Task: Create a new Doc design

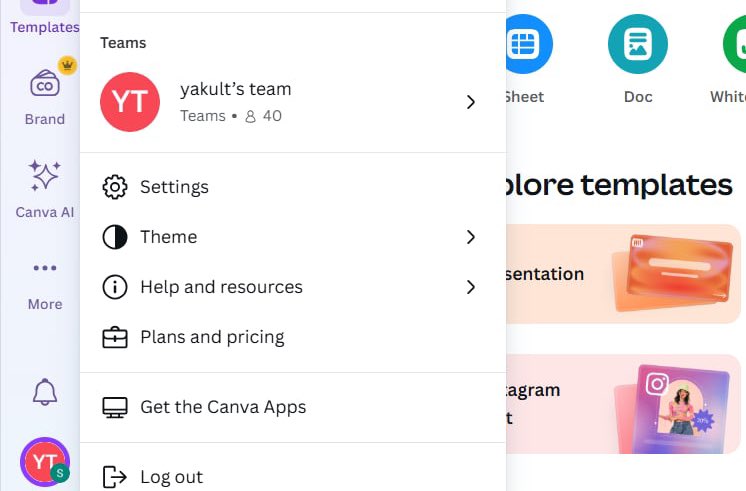Action: click(x=638, y=44)
